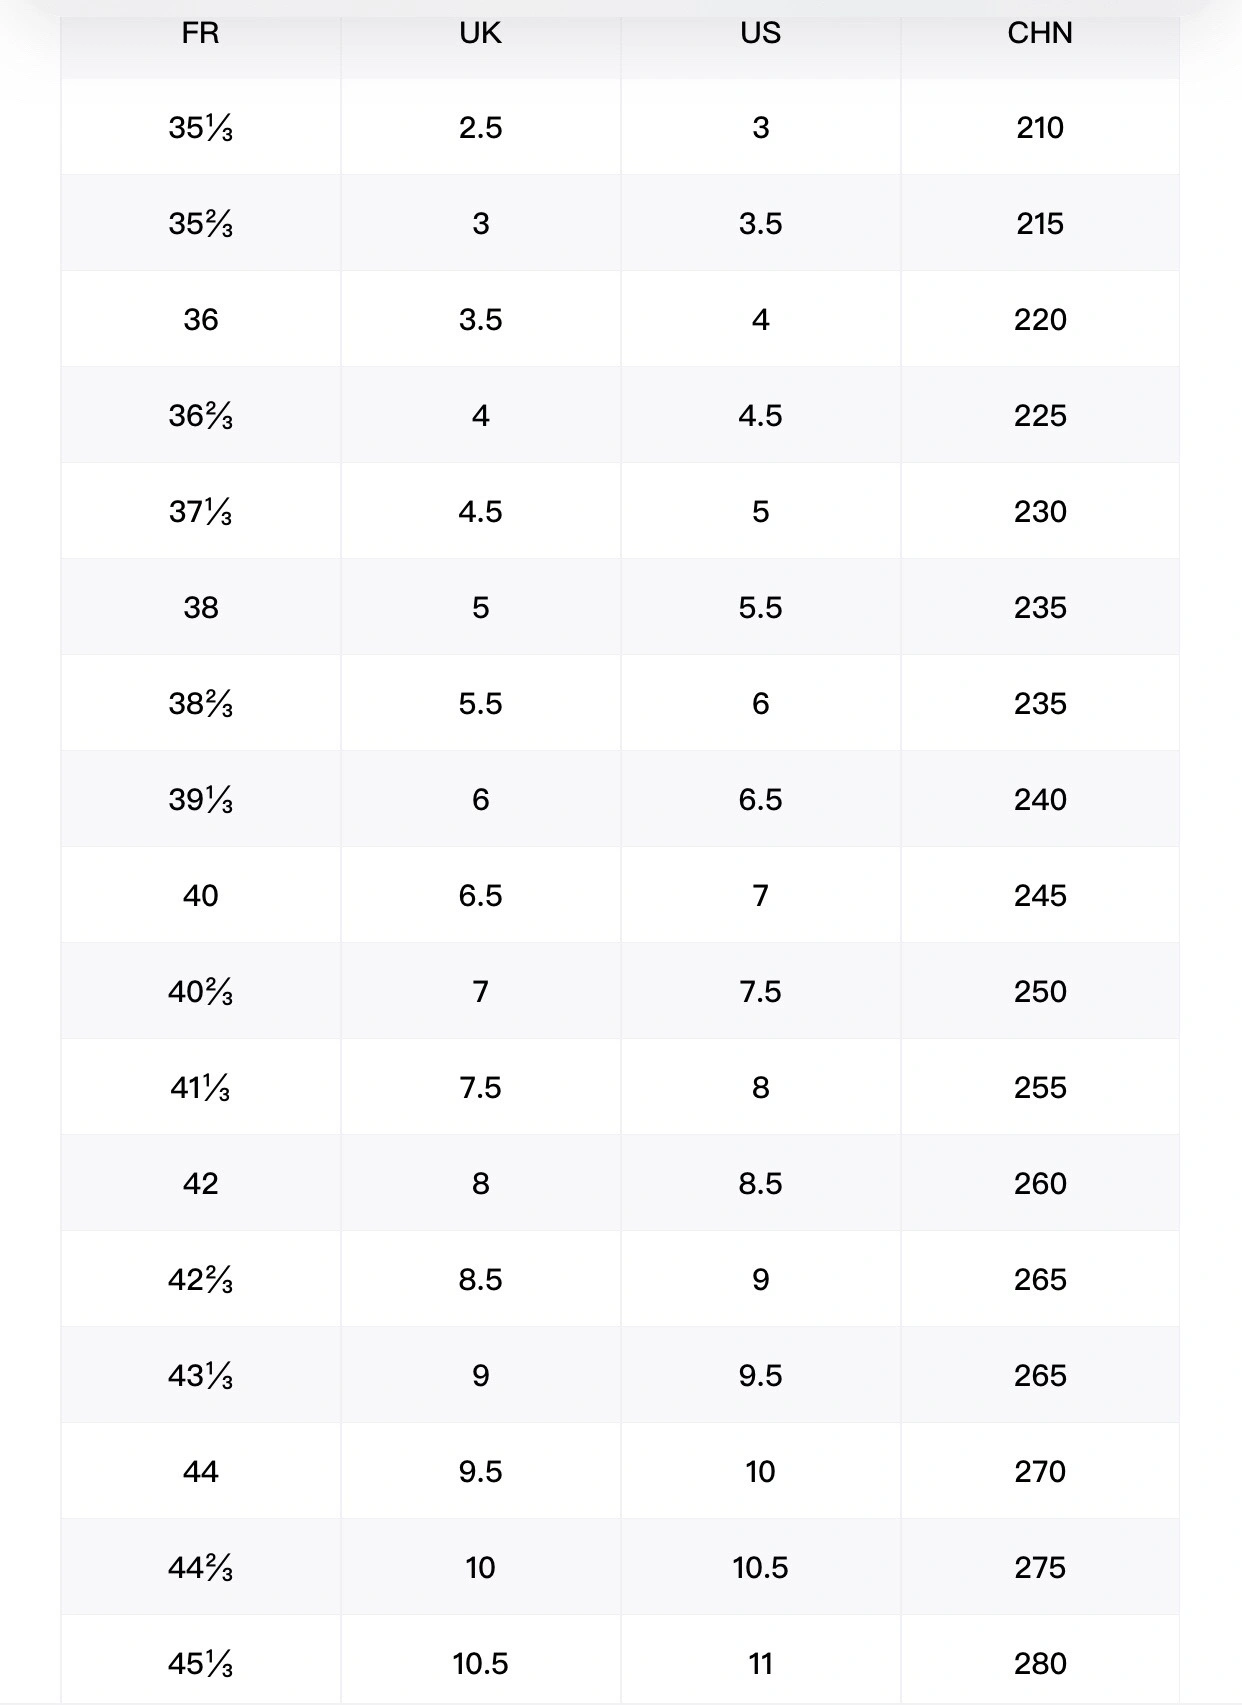Select CHN value 260

(x=1040, y=1184)
